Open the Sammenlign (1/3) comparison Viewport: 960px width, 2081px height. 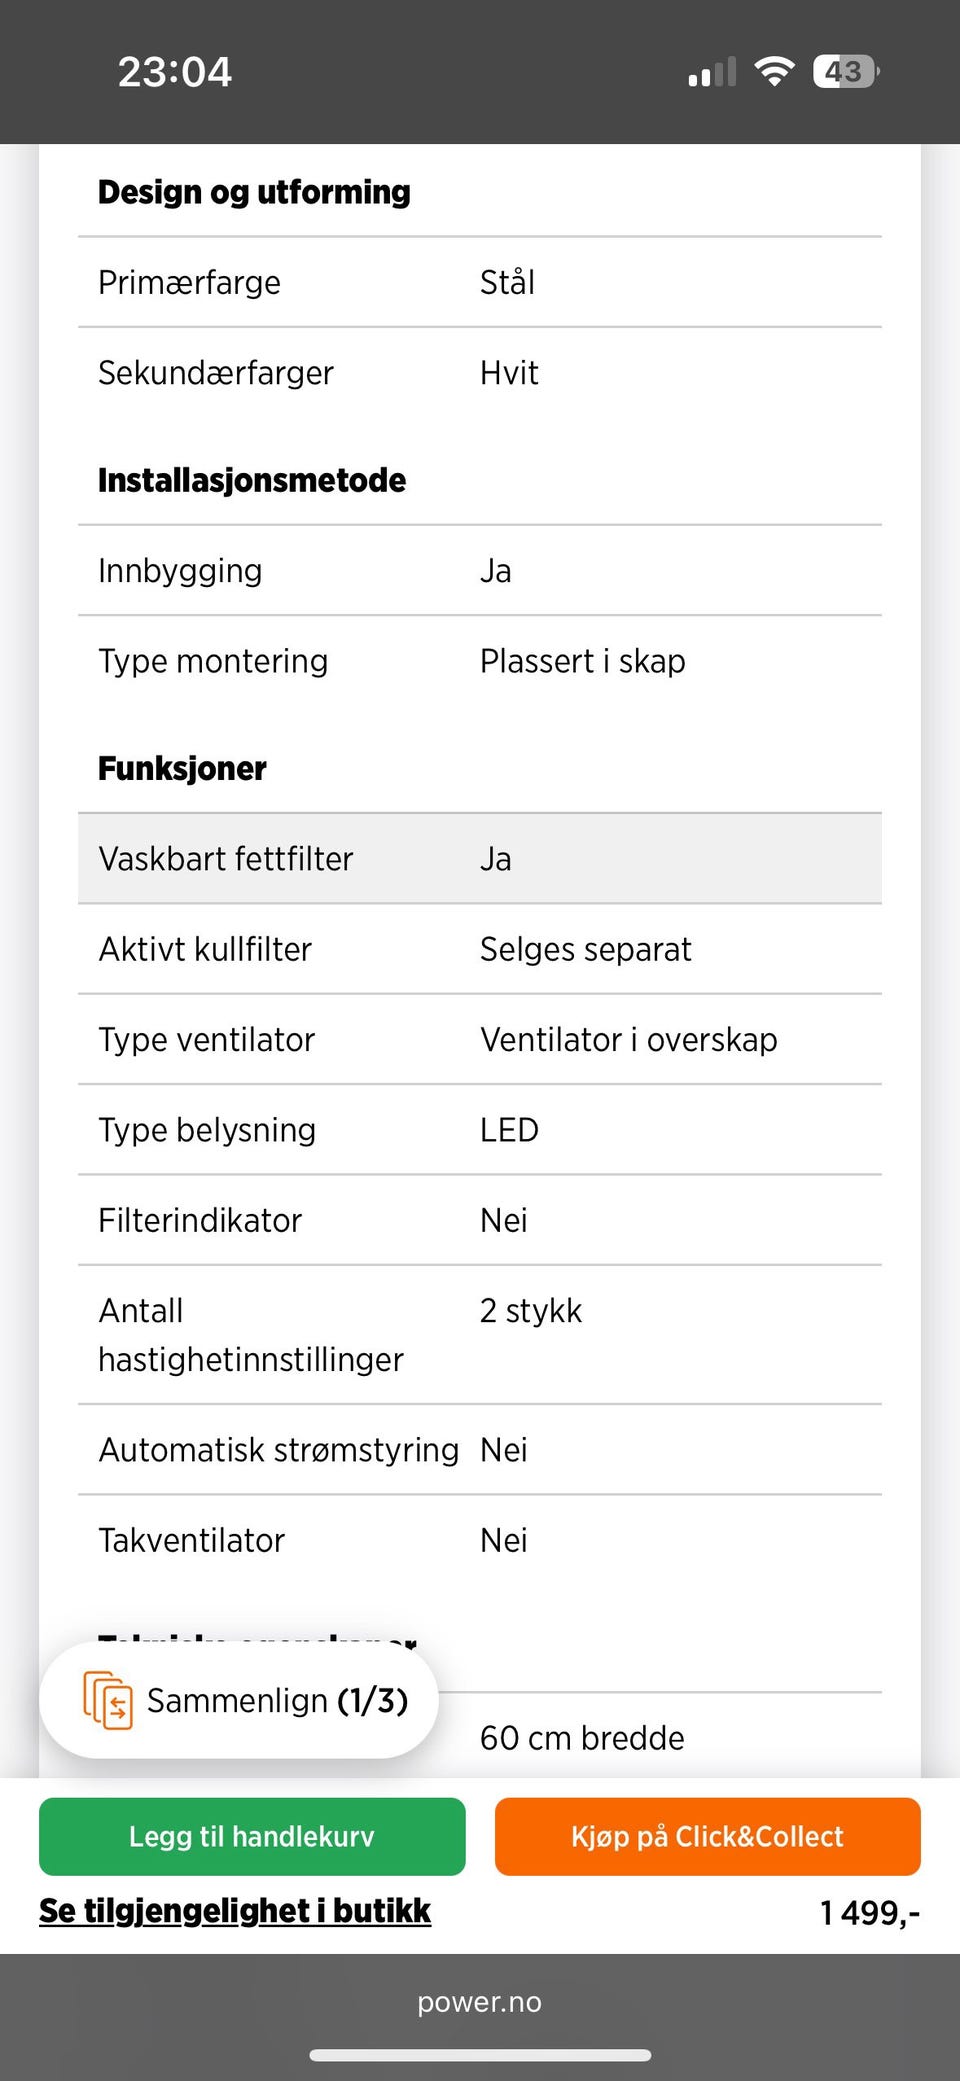coord(277,1700)
